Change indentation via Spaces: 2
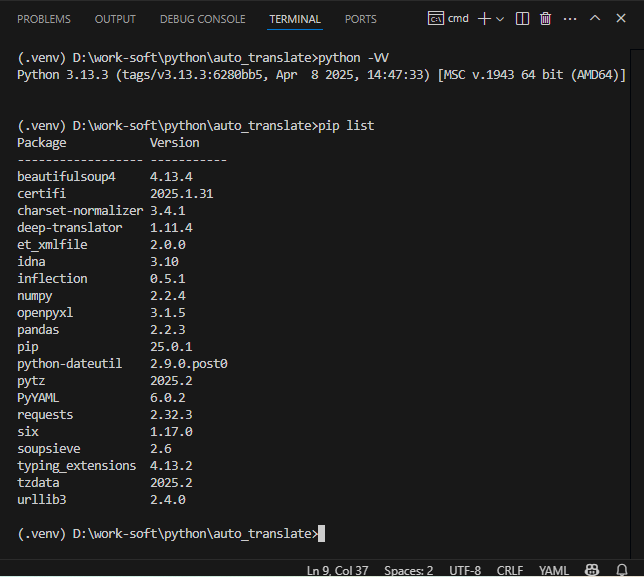This screenshot has width=644, height=577. [409, 570]
